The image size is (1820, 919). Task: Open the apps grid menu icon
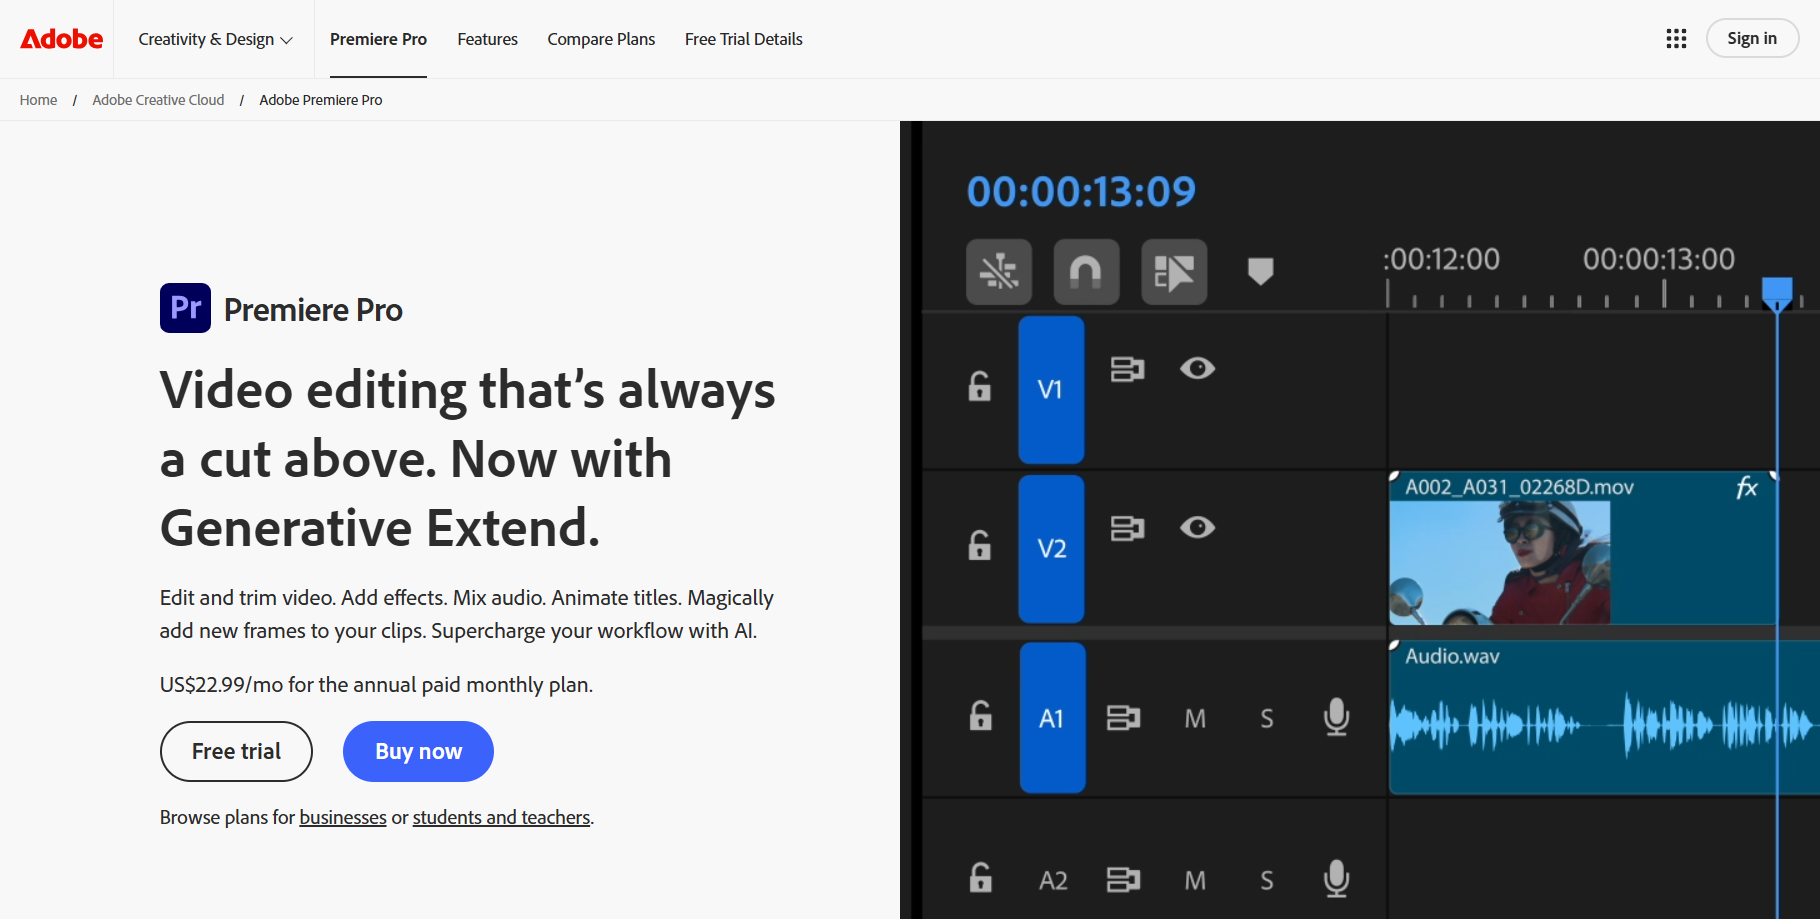pos(1676,39)
